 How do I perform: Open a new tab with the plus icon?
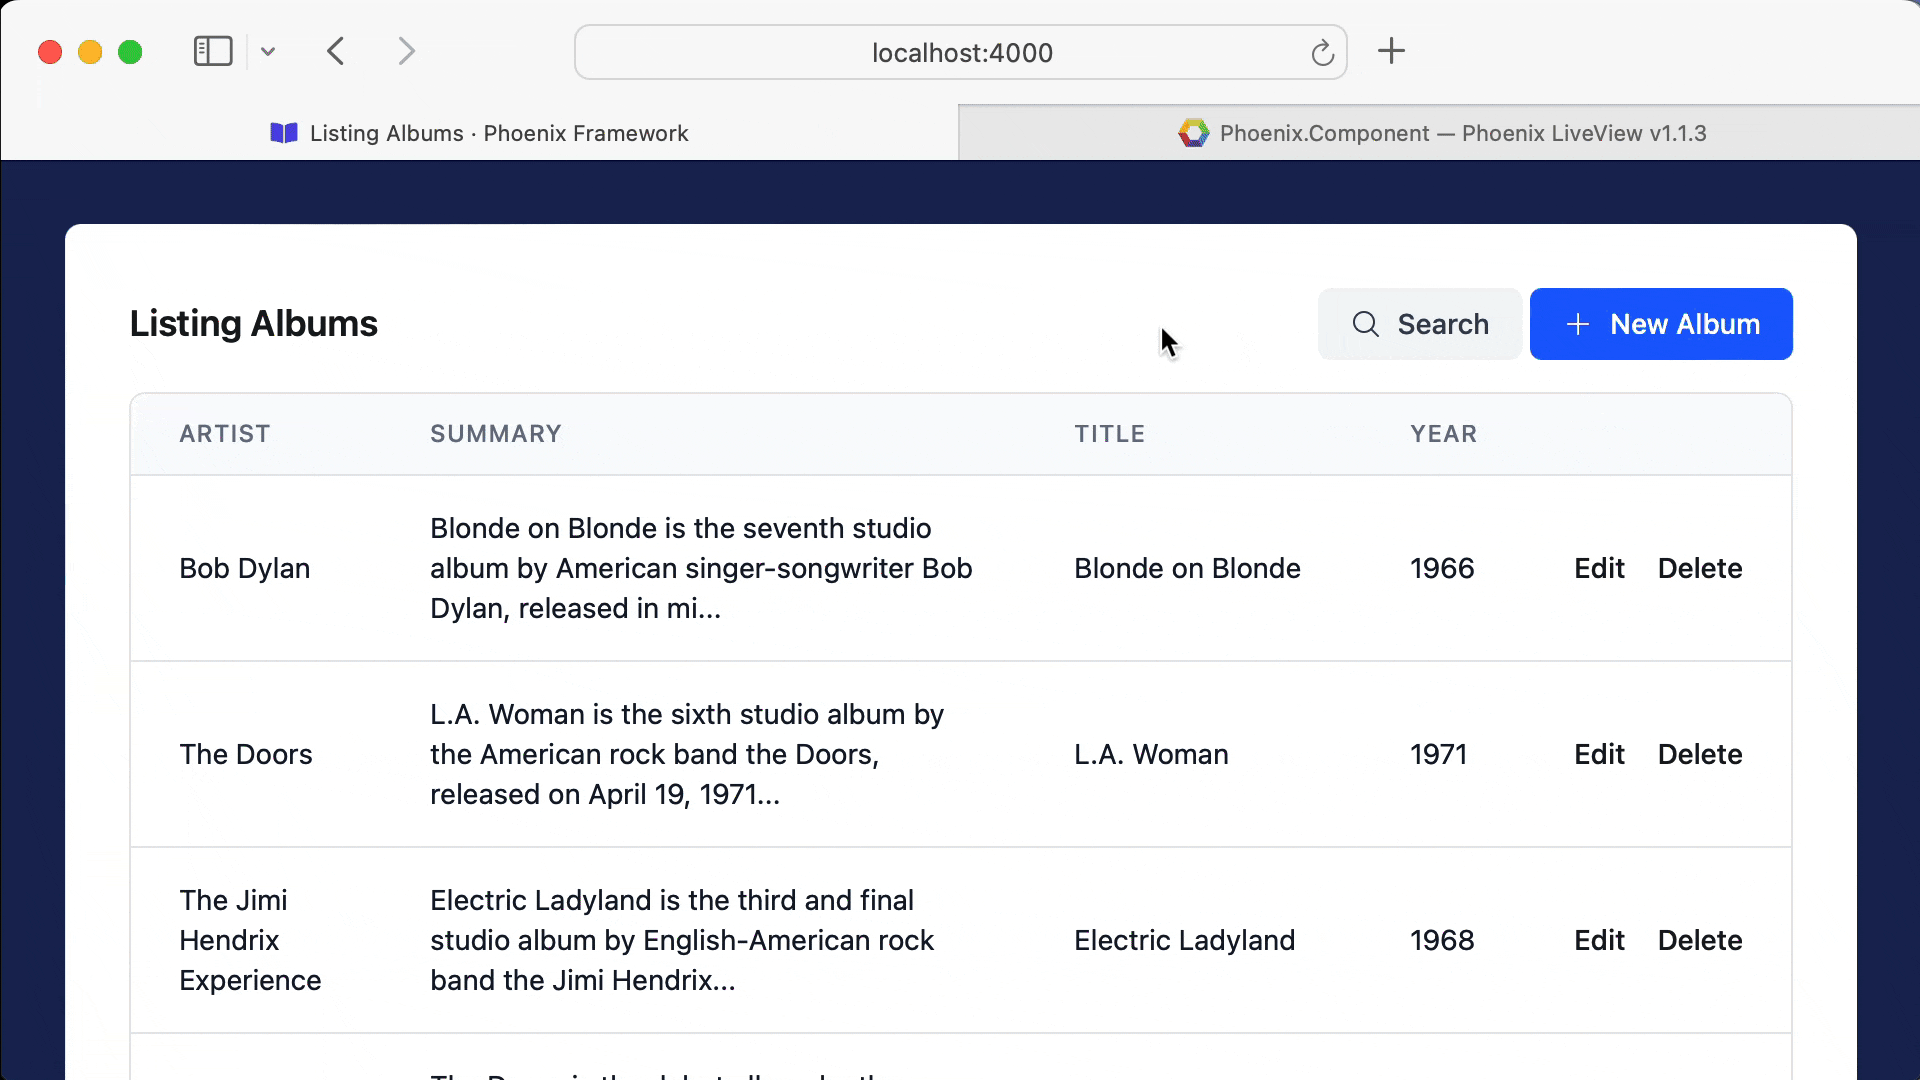(x=1391, y=51)
